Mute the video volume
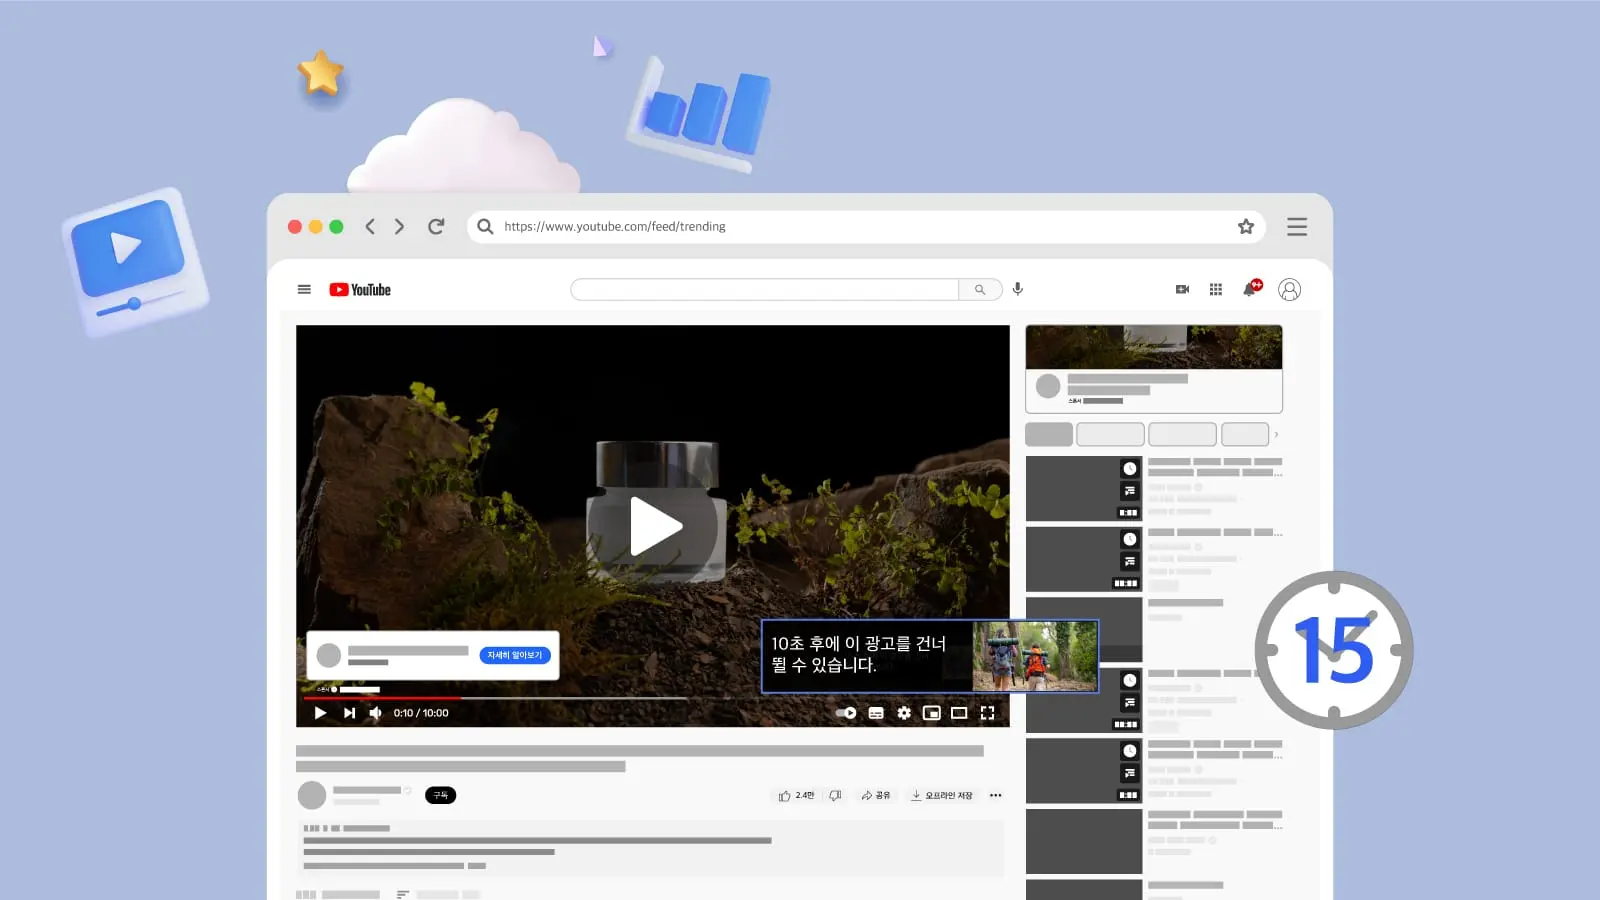The width and height of the screenshot is (1600, 900). [376, 713]
